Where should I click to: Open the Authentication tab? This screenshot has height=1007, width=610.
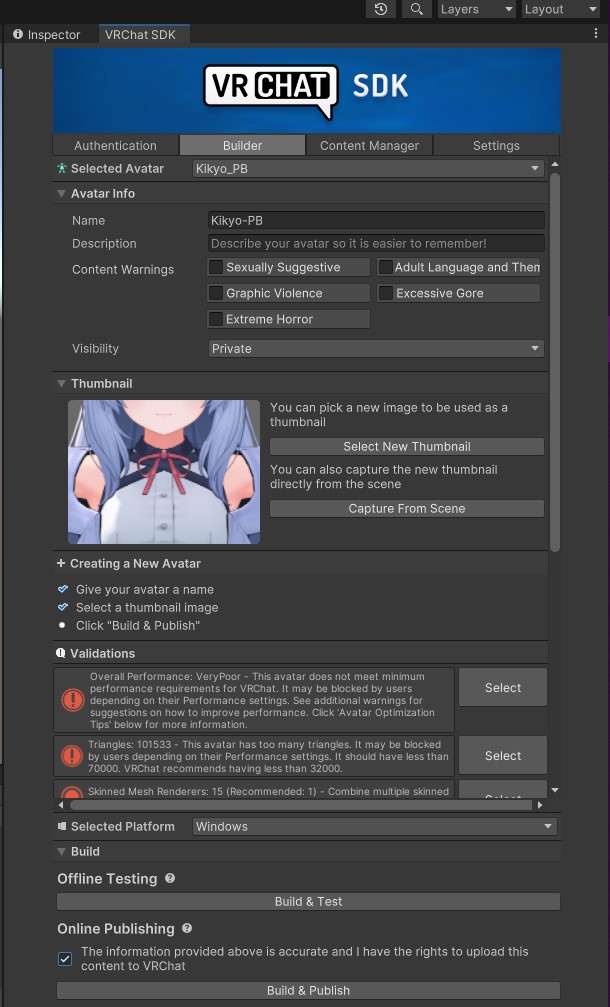[116, 146]
